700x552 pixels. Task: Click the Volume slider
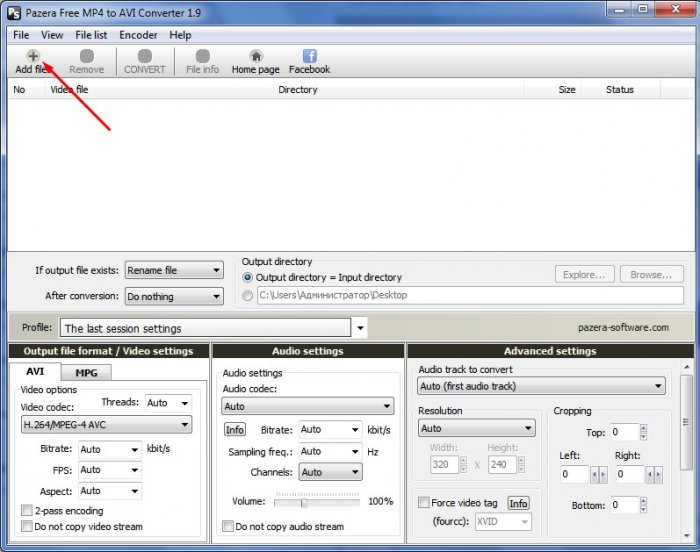(304, 501)
